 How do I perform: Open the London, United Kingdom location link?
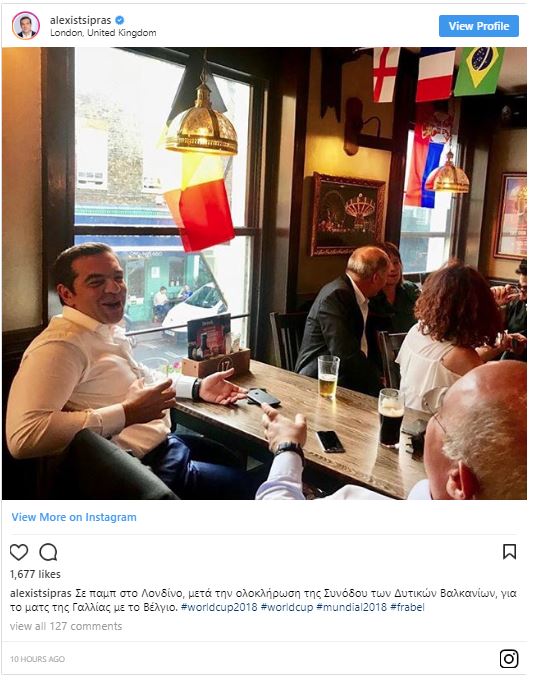click(103, 33)
